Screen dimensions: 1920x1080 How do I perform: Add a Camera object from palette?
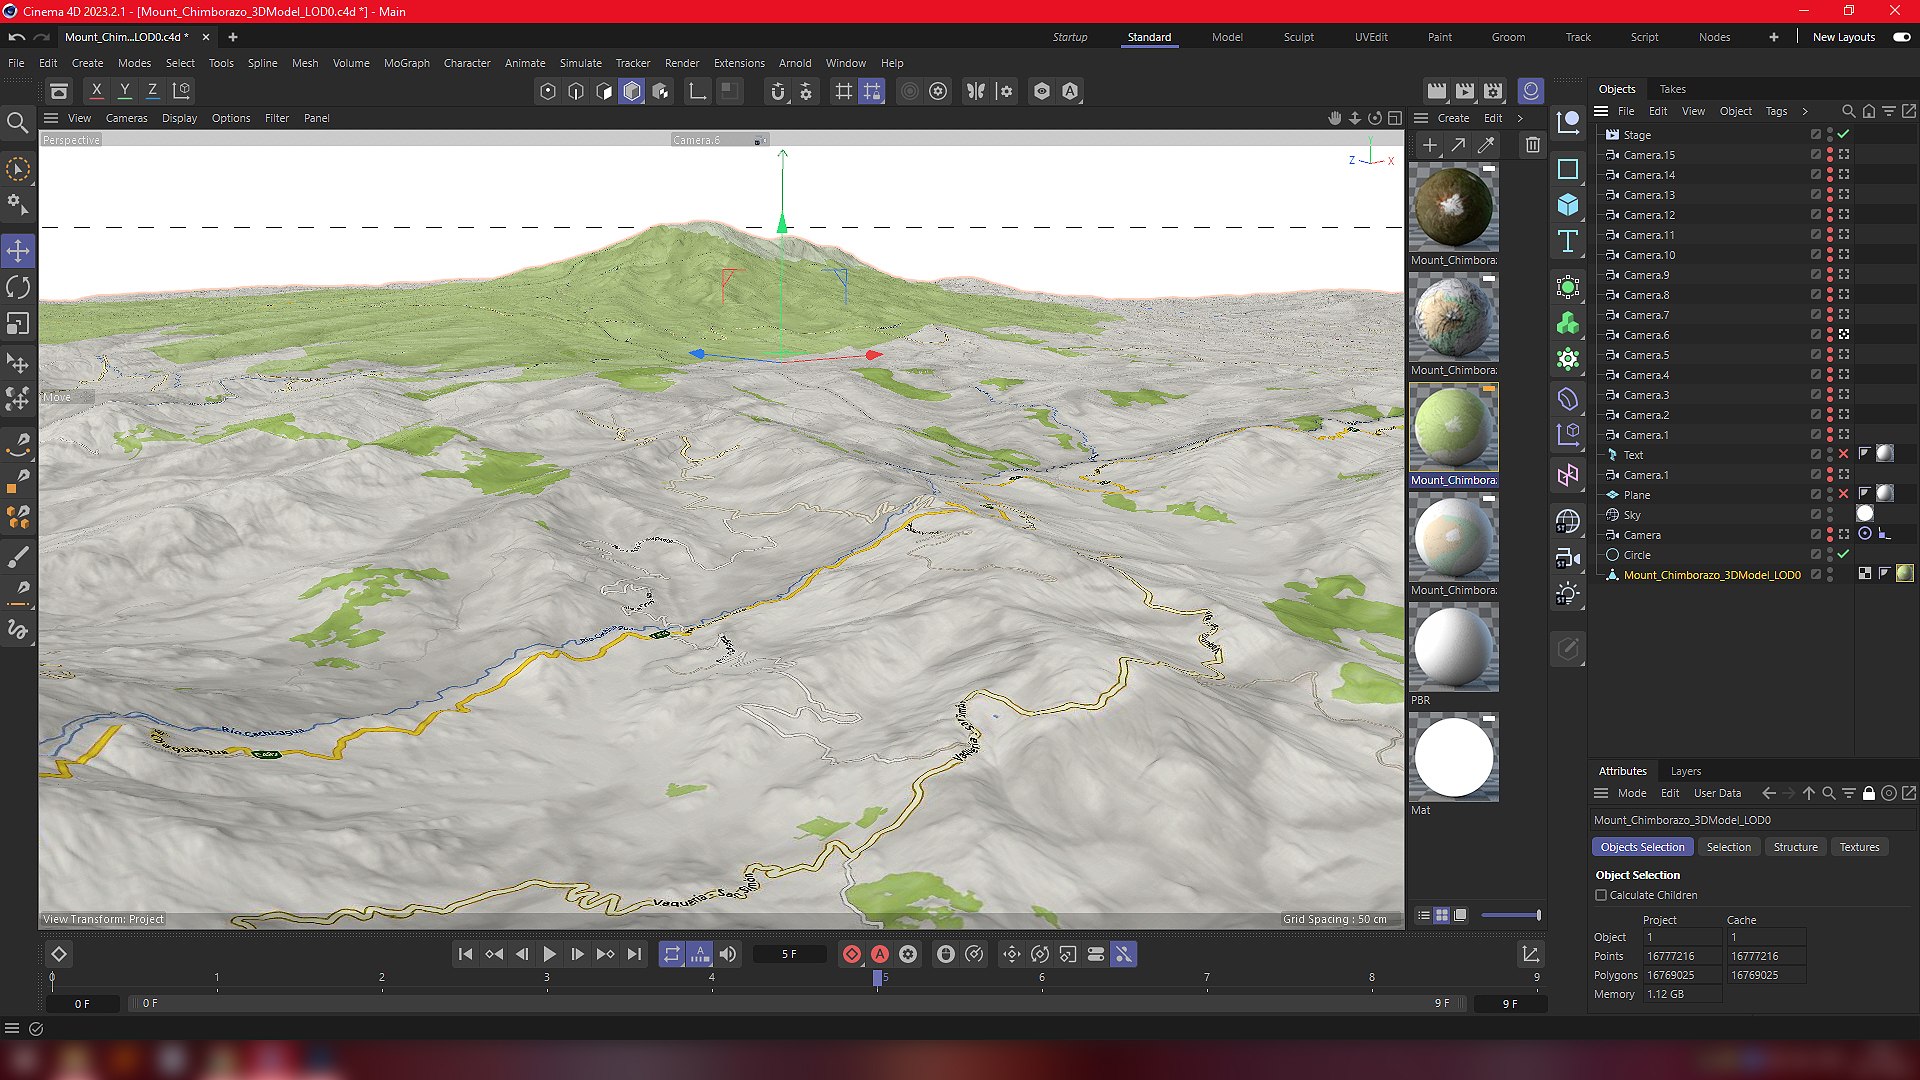(x=1568, y=558)
